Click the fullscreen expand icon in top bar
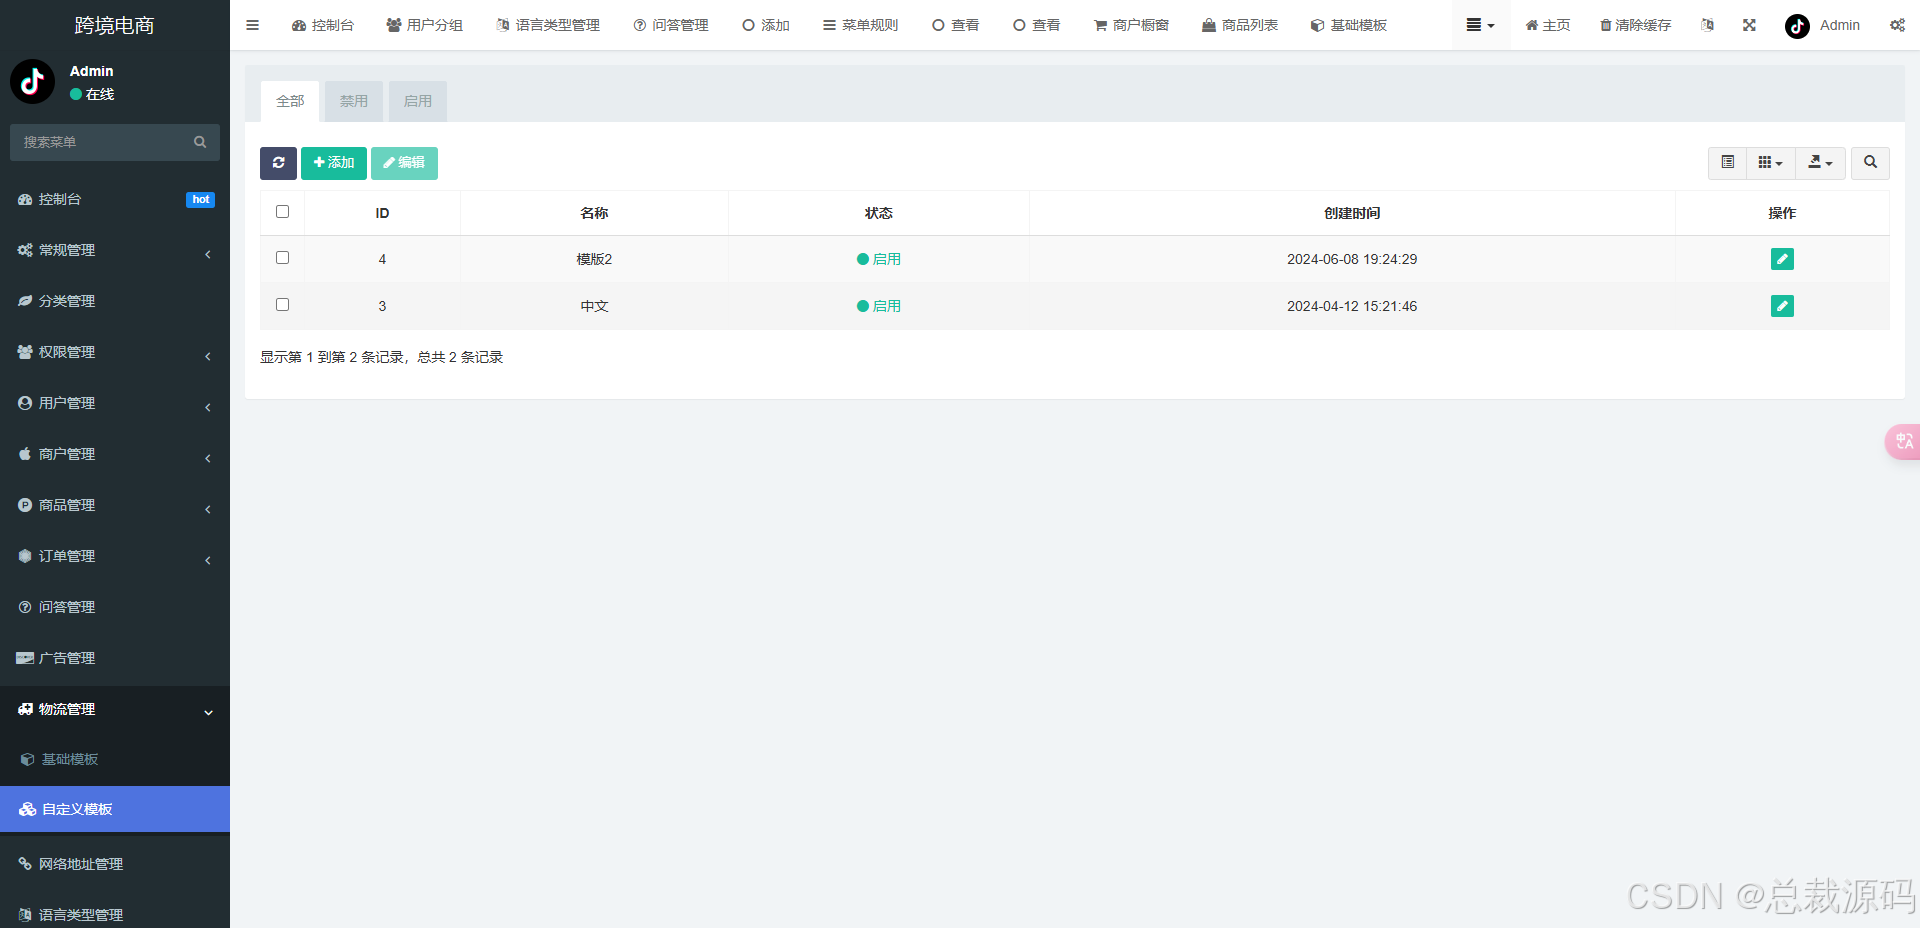 (x=1749, y=25)
